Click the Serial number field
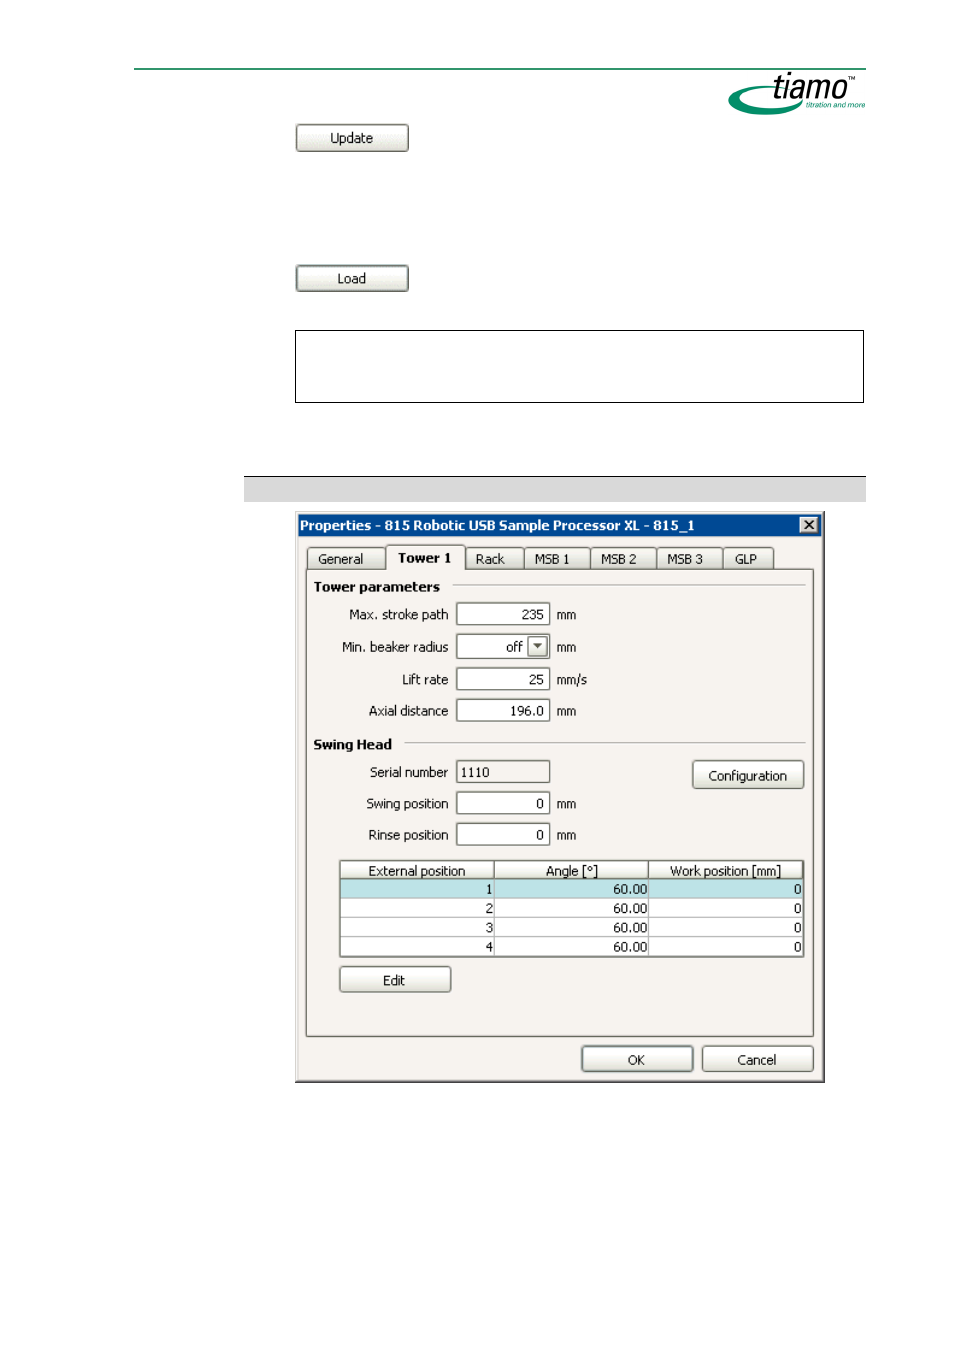This screenshot has height=1350, width=954. pyautogui.click(x=503, y=772)
